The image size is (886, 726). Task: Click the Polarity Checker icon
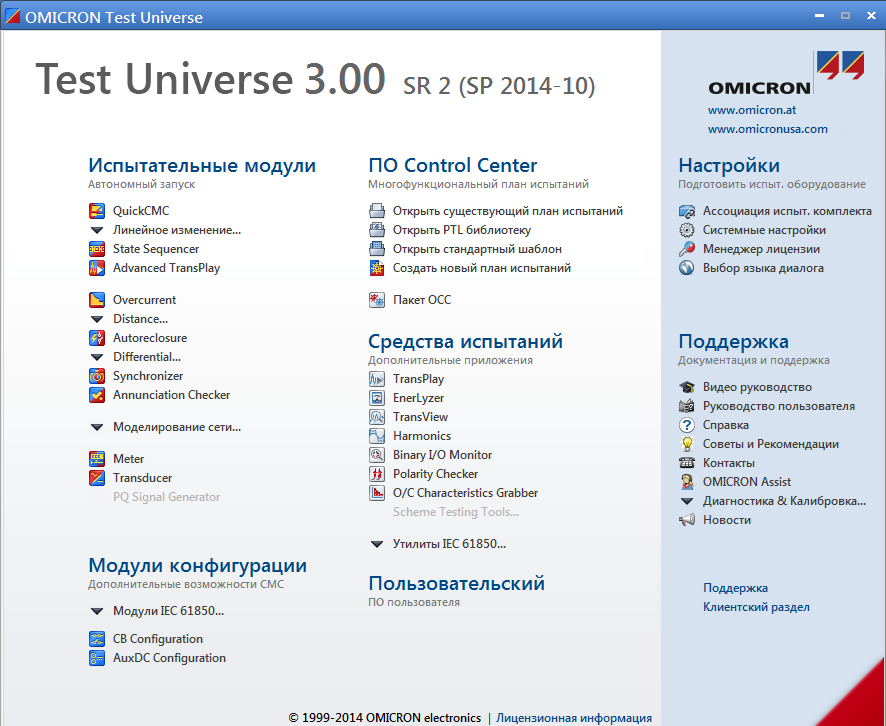[x=377, y=474]
